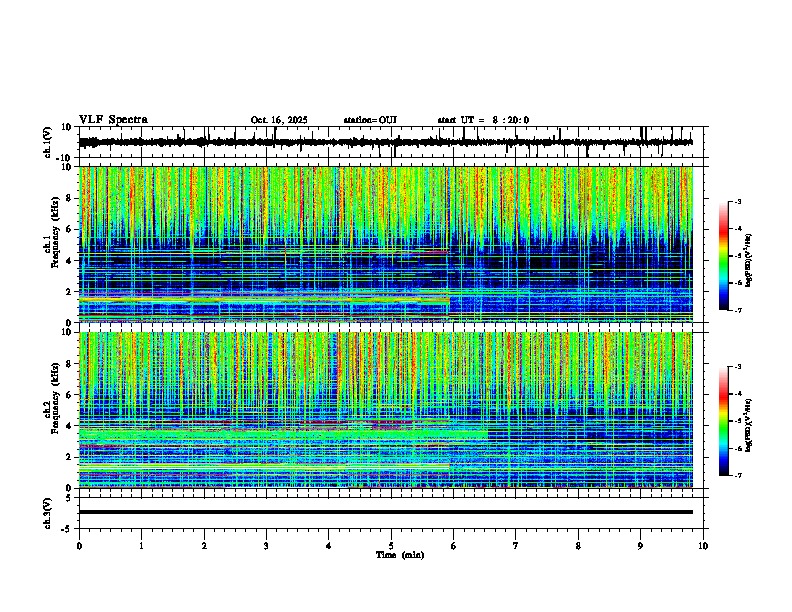The width and height of the screenshot is (792, 612).
Task: Click the "VLF Spectra" plot title
Action: 113,120
